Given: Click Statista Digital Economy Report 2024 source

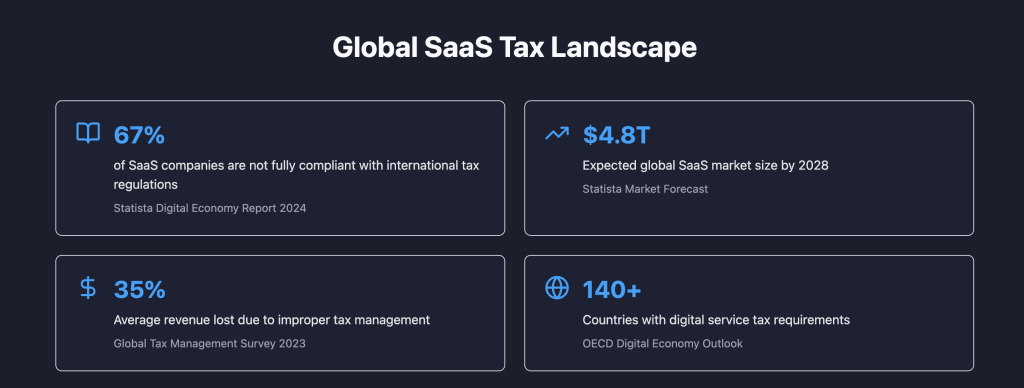Looking at the screenshot, I should point(210,208).
